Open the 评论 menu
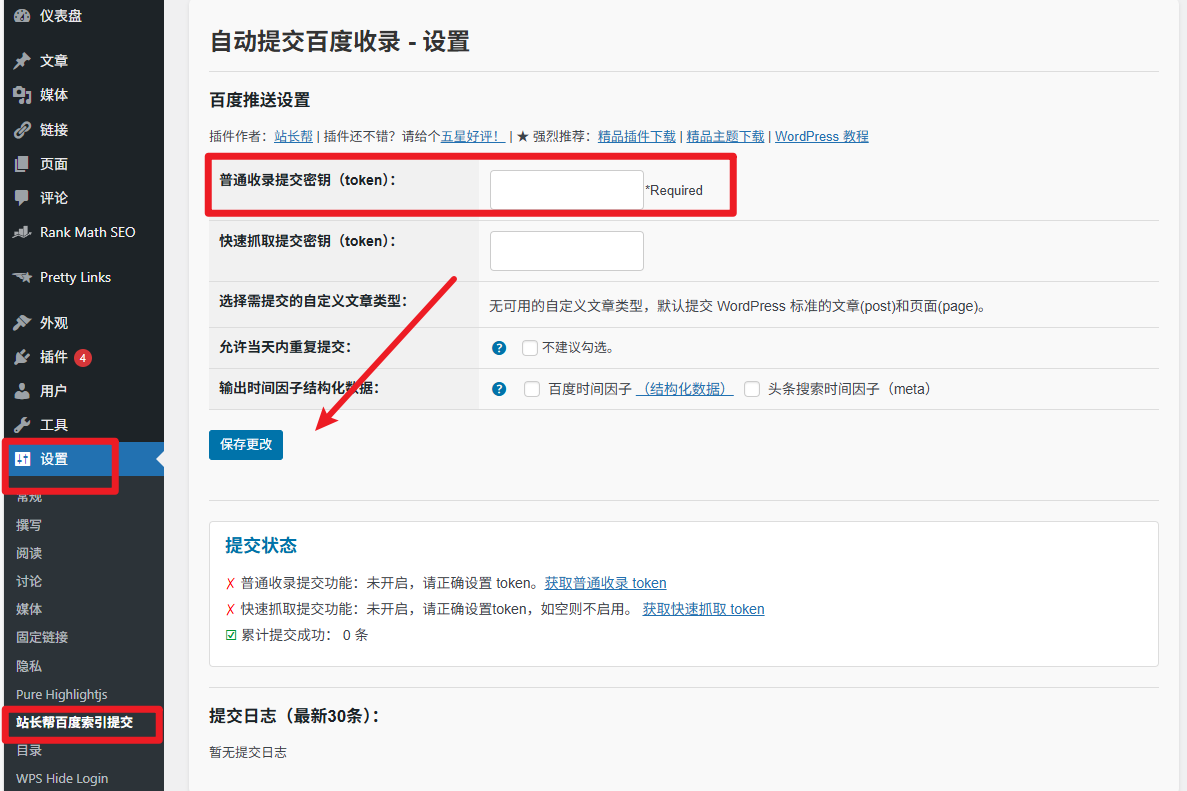This screenshot has height=791, width=1187. [83, 198]
